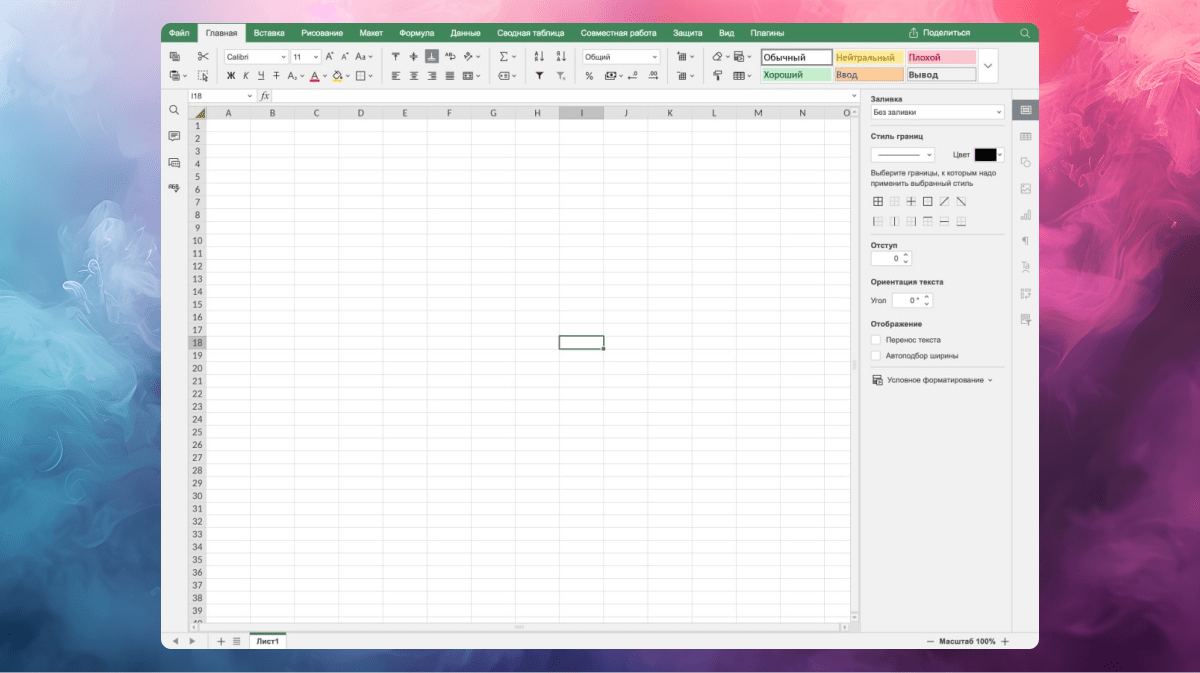Image resolution: width=1200 pixels, height=673 pixels.
Task: Increase Отступ indent stepper up
Action: 906,255
